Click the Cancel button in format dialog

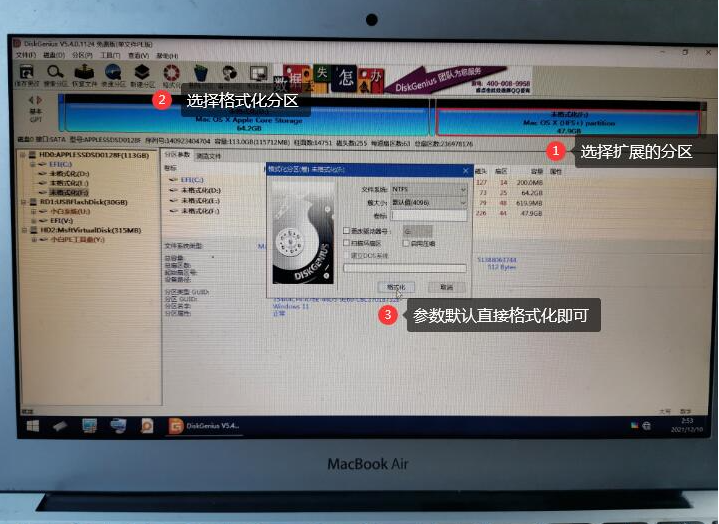click(446, 286)
